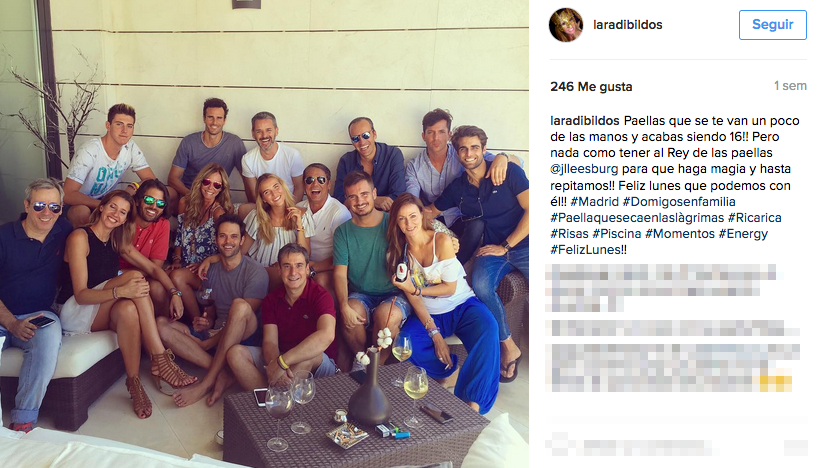Open the #Risas hashtag

point(569,234)
